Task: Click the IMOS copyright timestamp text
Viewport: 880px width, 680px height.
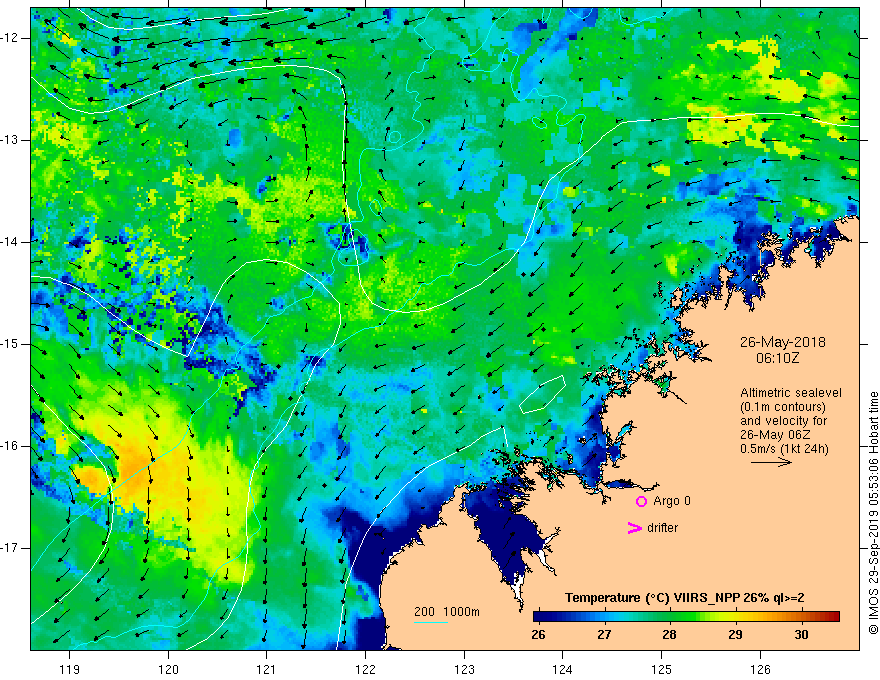Action: (873, 513)
